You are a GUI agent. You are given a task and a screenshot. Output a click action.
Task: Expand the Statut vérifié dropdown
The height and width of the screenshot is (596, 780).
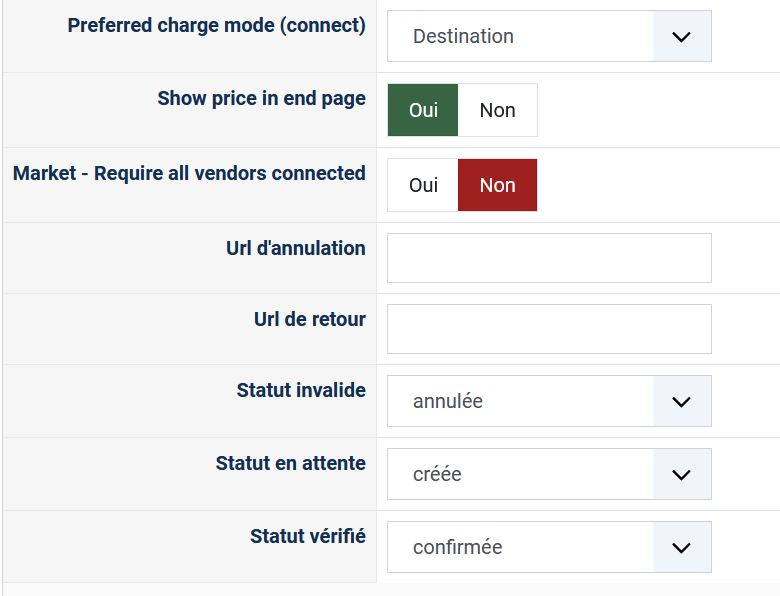coord(520,547)
